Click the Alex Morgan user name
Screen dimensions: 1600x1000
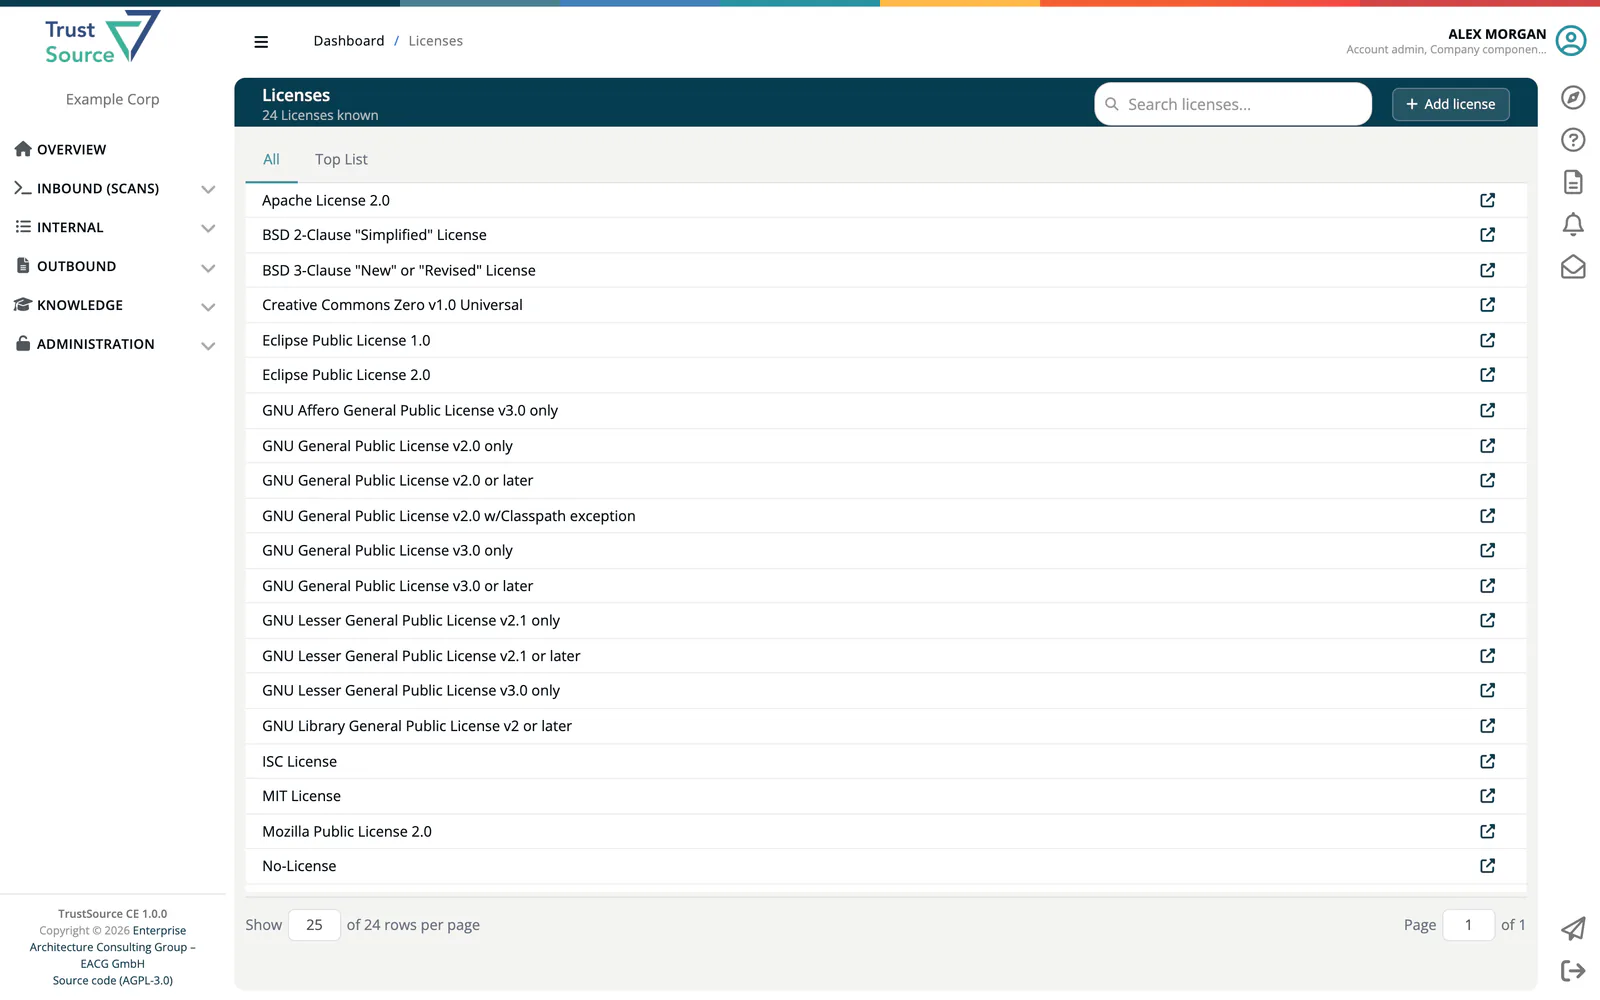[x=1497, y=34]
